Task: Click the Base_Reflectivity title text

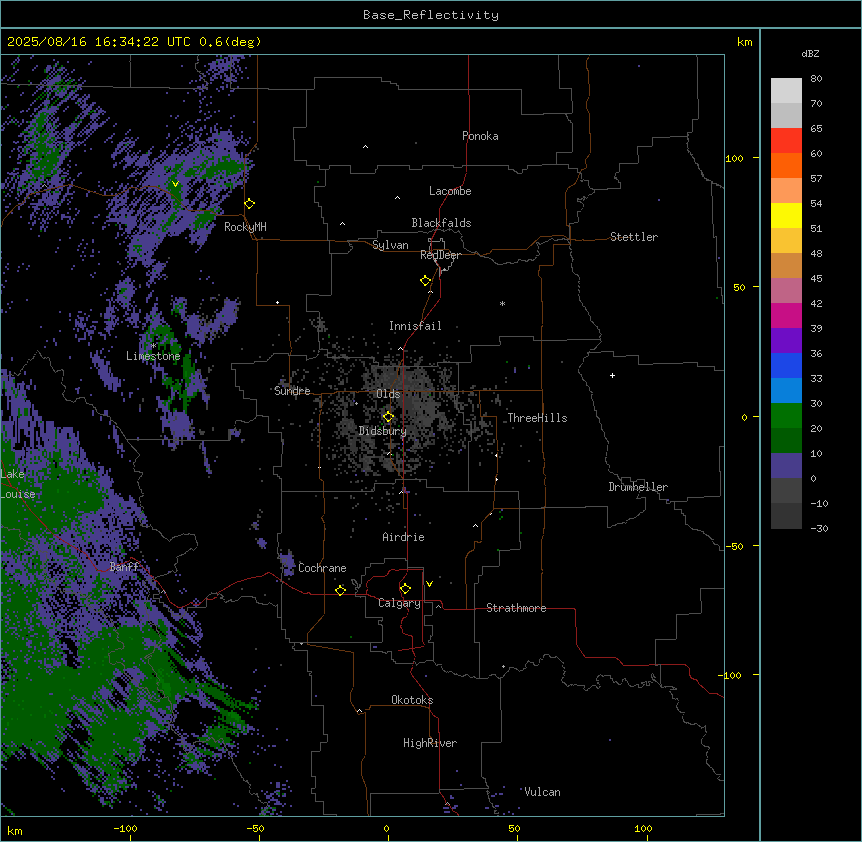Action: tap(431, 15)
